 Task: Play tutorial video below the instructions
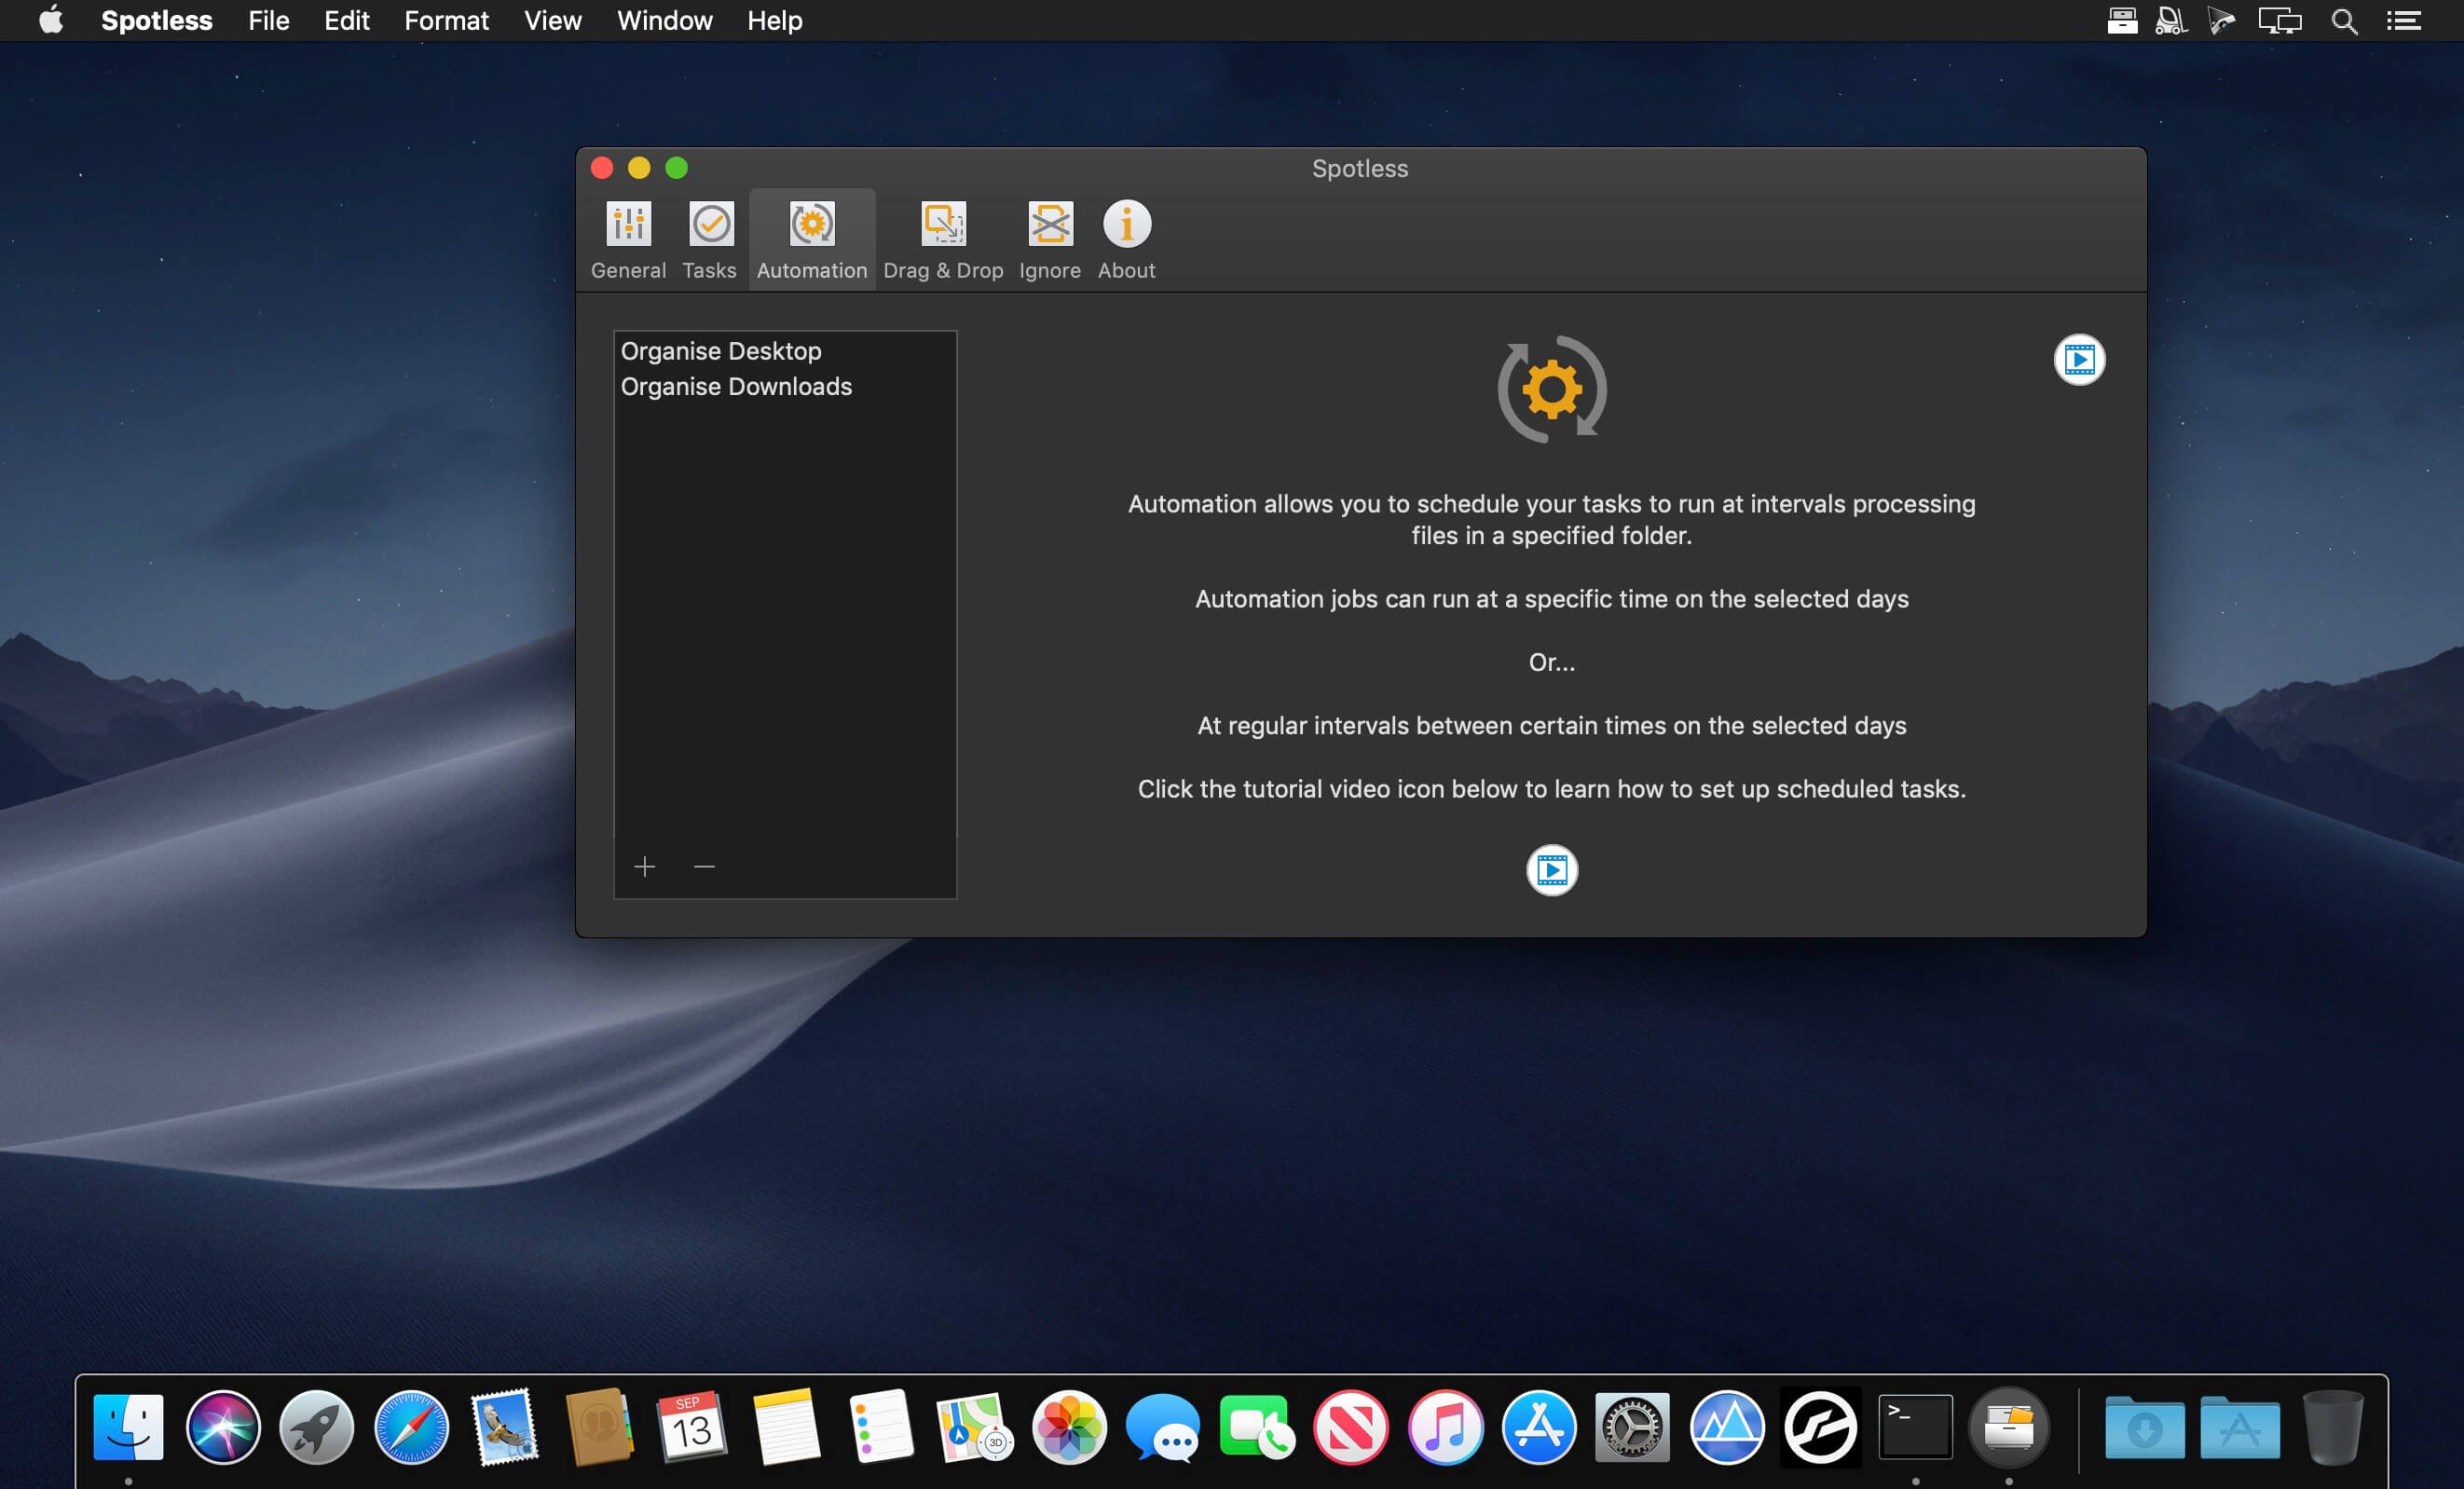(1552, 870)
